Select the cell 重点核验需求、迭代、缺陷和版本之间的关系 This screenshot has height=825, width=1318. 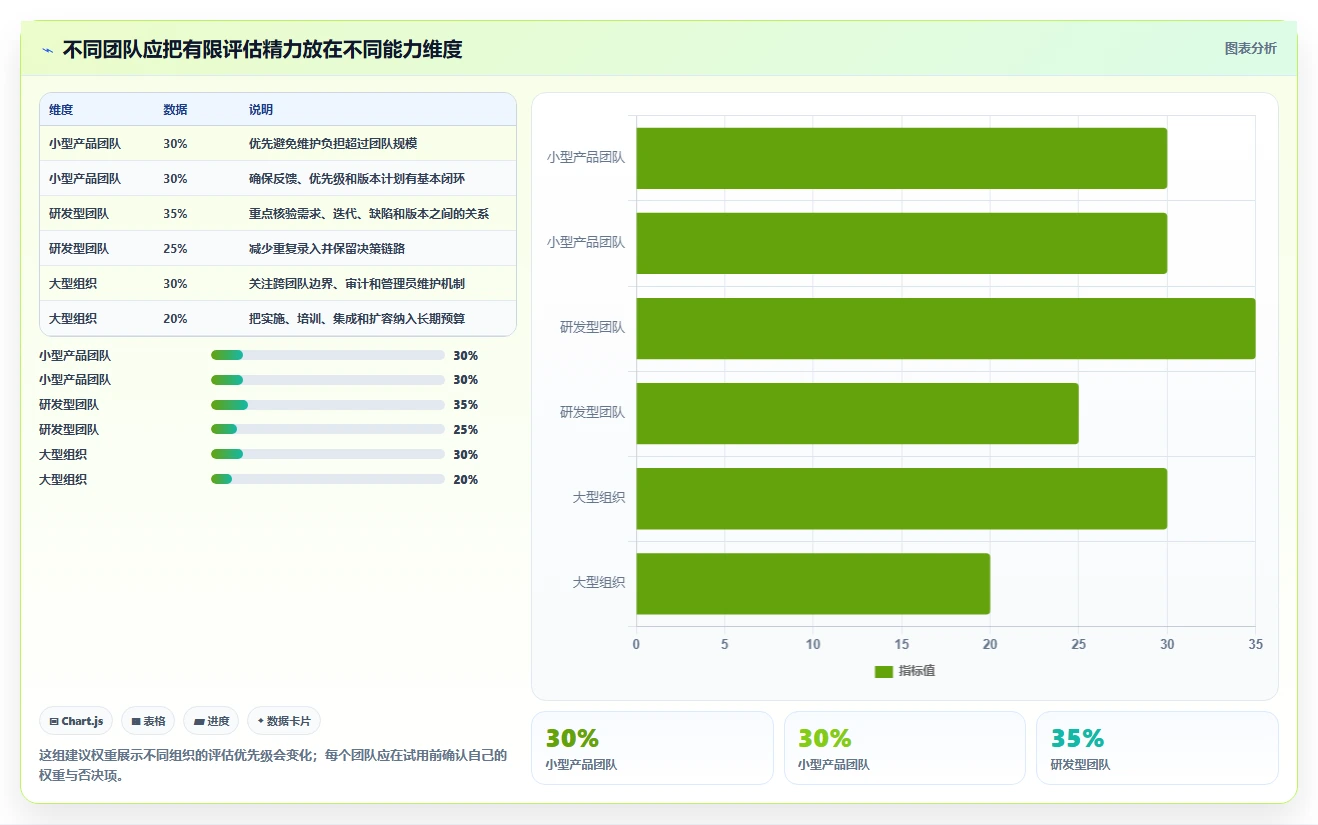coord(369,214)
